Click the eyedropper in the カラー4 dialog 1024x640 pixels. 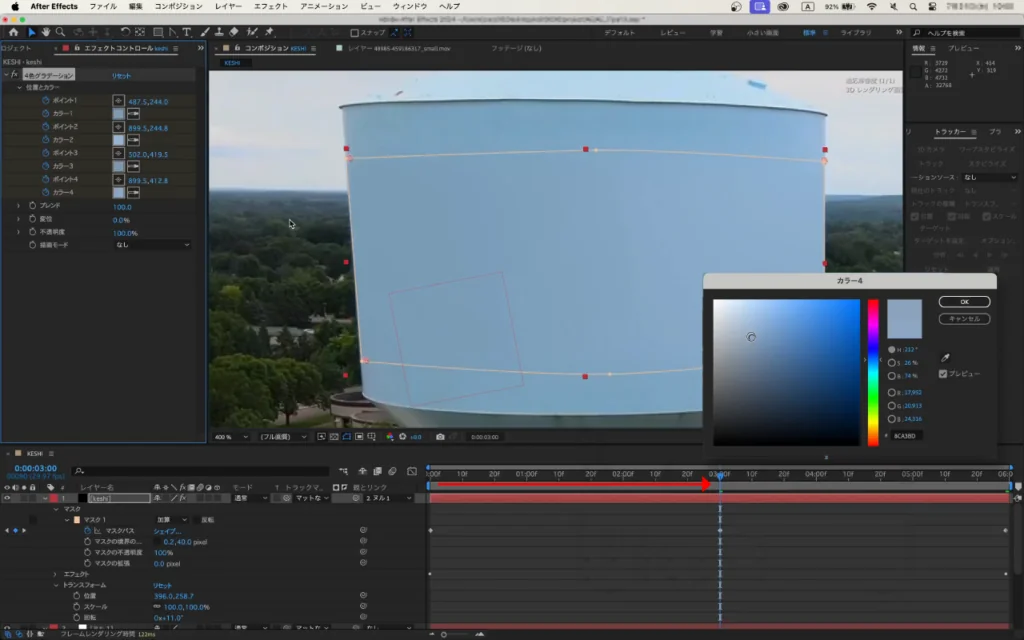pyautogui.click(x=945, y=357)
